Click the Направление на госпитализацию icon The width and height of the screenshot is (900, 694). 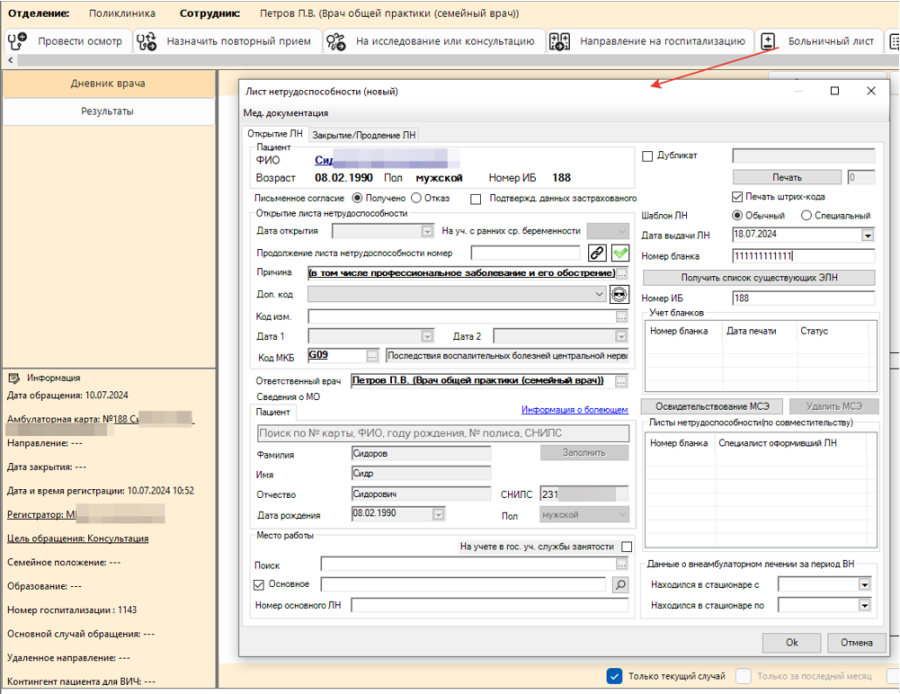point(560,41)
